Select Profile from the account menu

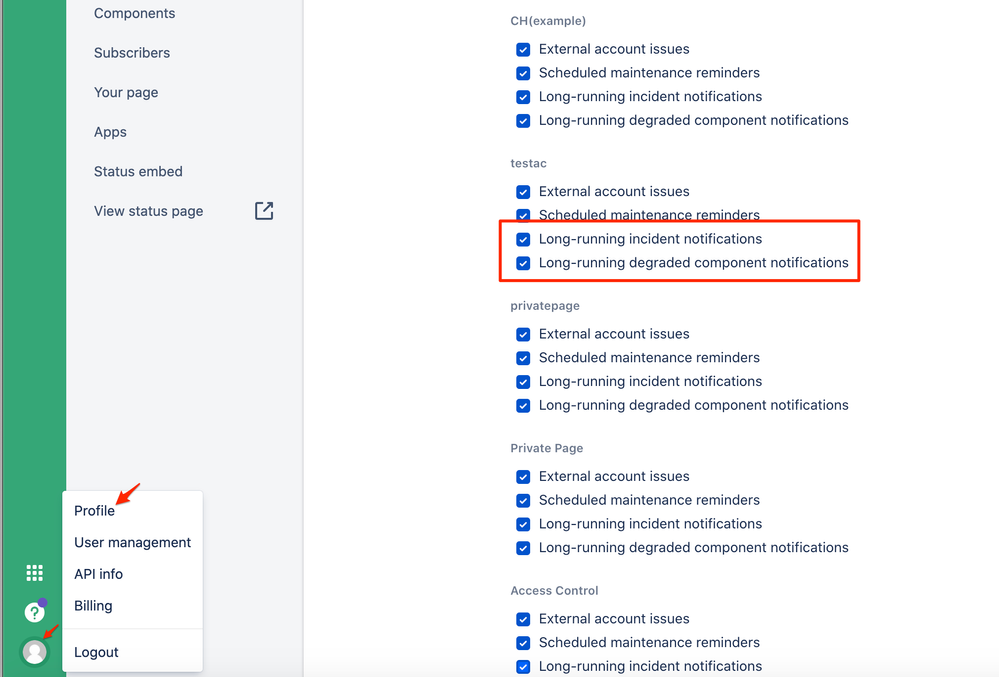pyautogui.click(x=93, y=510)
